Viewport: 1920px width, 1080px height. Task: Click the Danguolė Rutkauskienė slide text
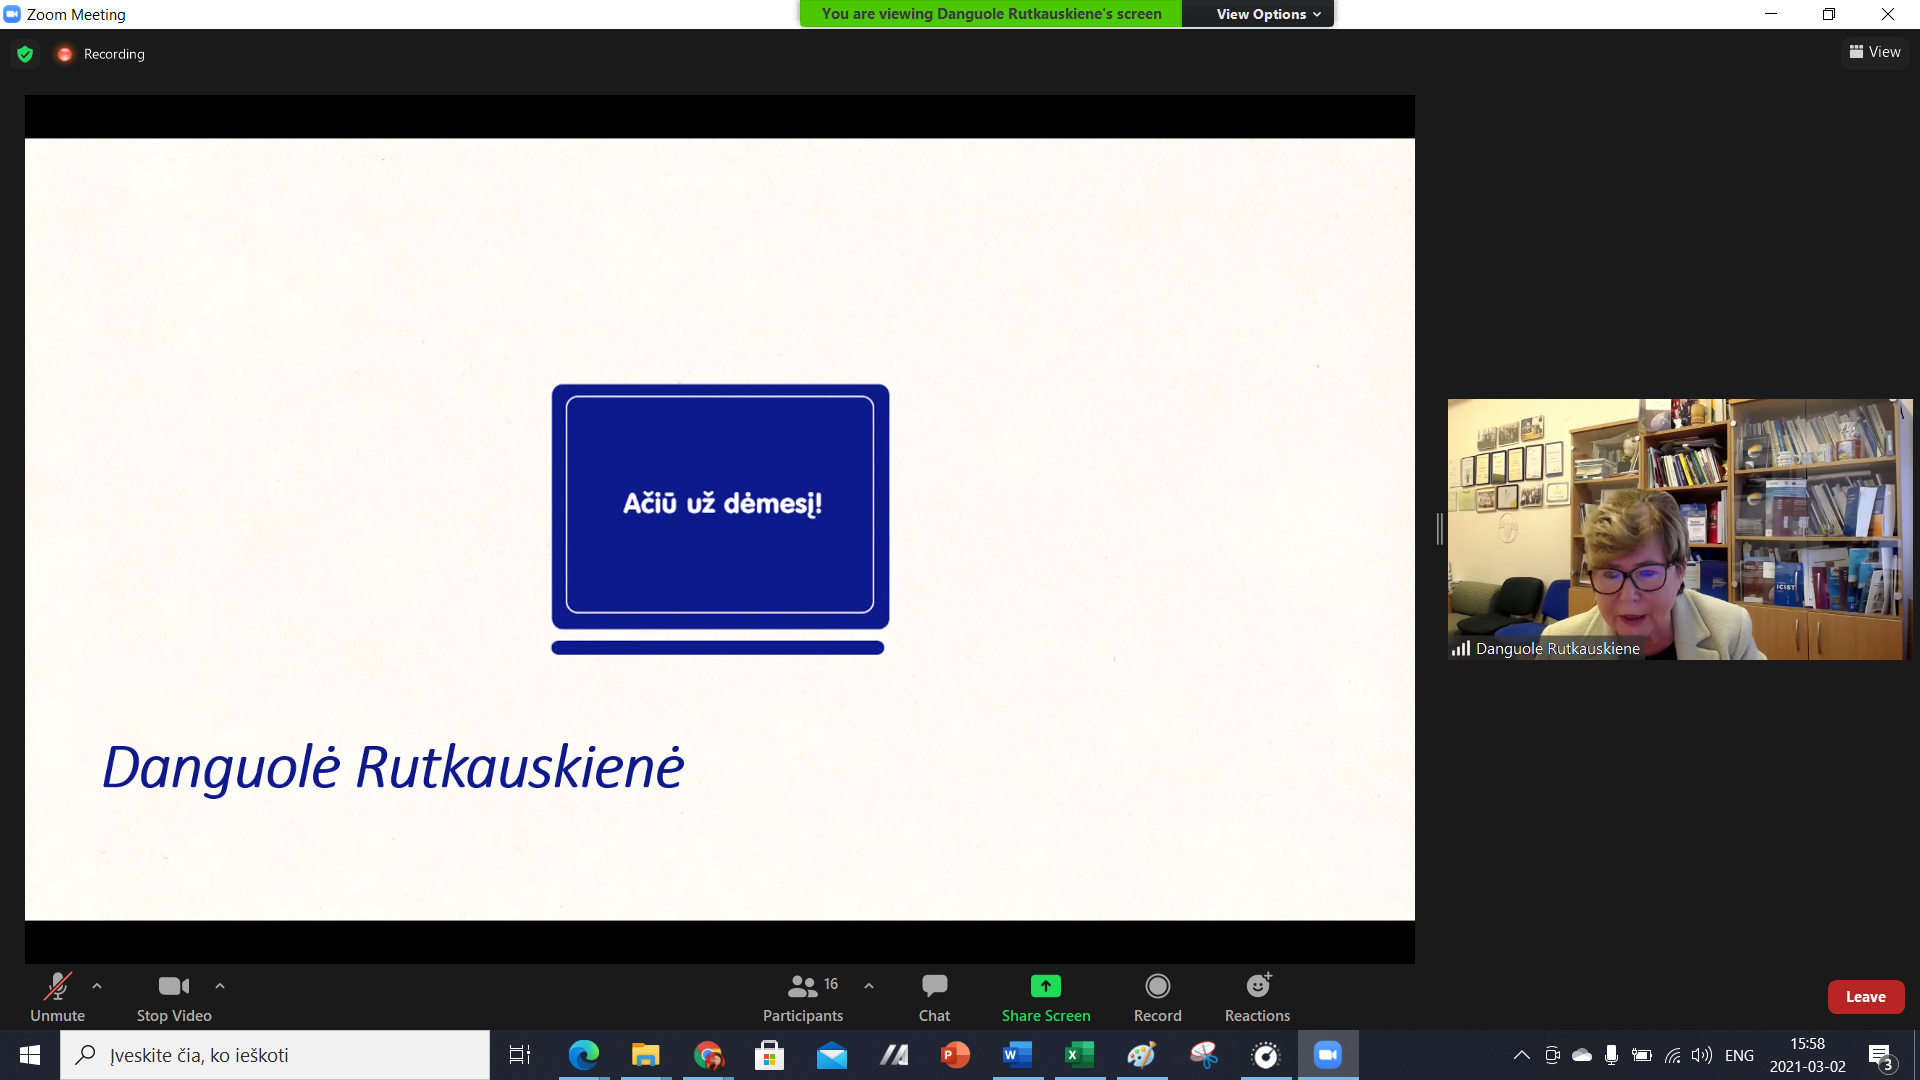click(393, 768)
